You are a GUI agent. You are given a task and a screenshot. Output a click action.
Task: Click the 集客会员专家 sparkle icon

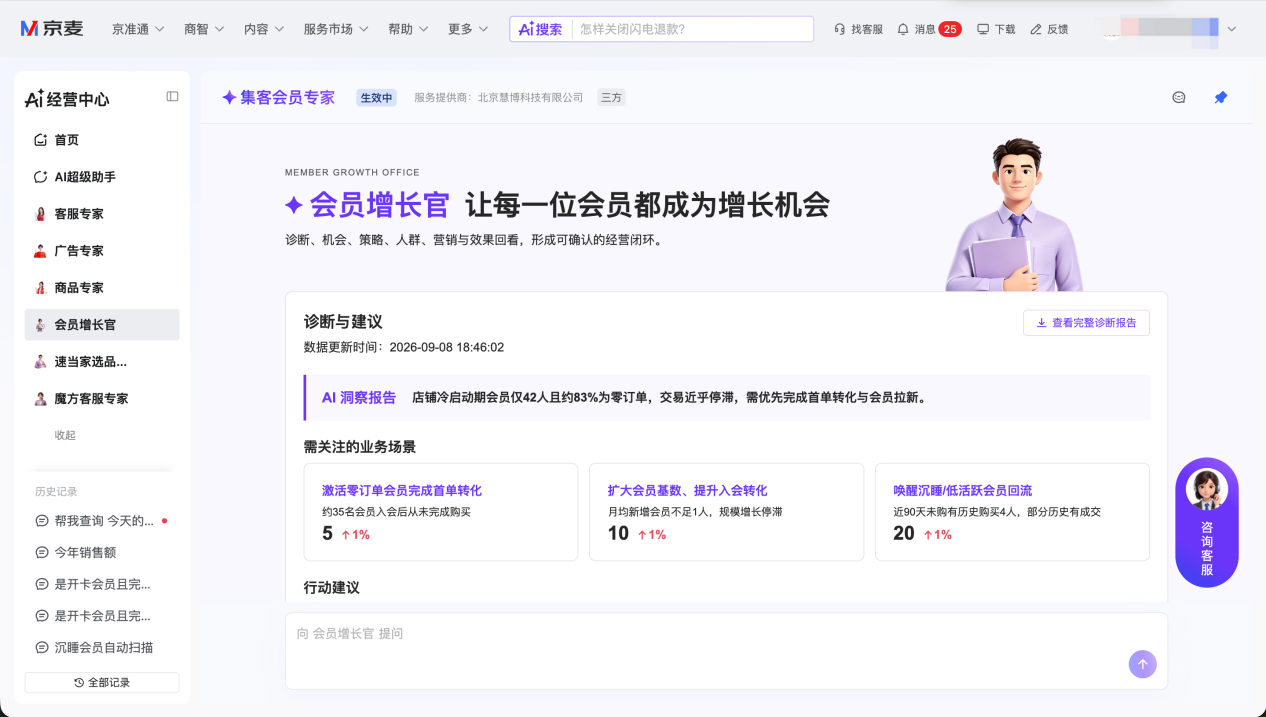tap(229, 97)
